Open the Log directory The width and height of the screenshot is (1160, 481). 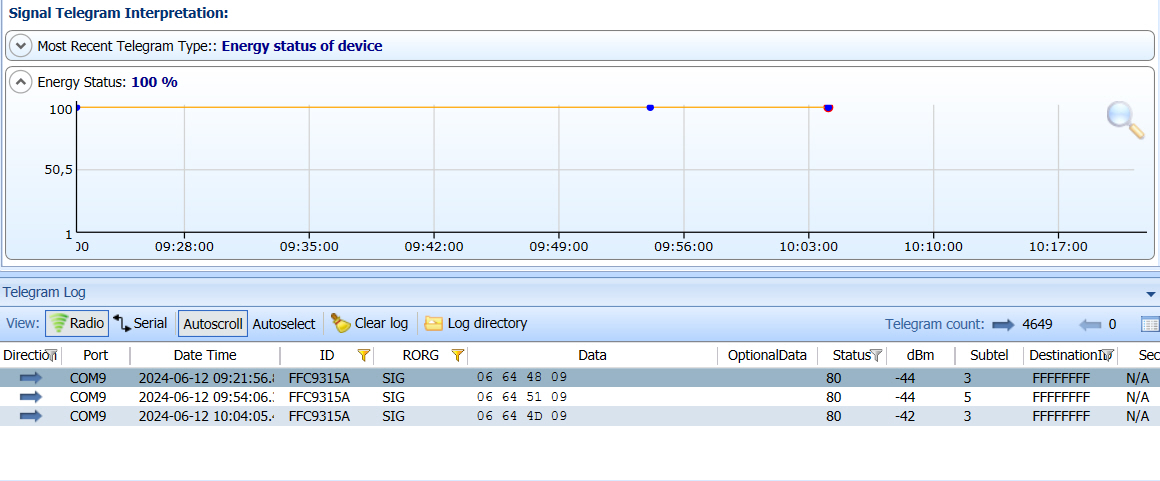(475, 323)
